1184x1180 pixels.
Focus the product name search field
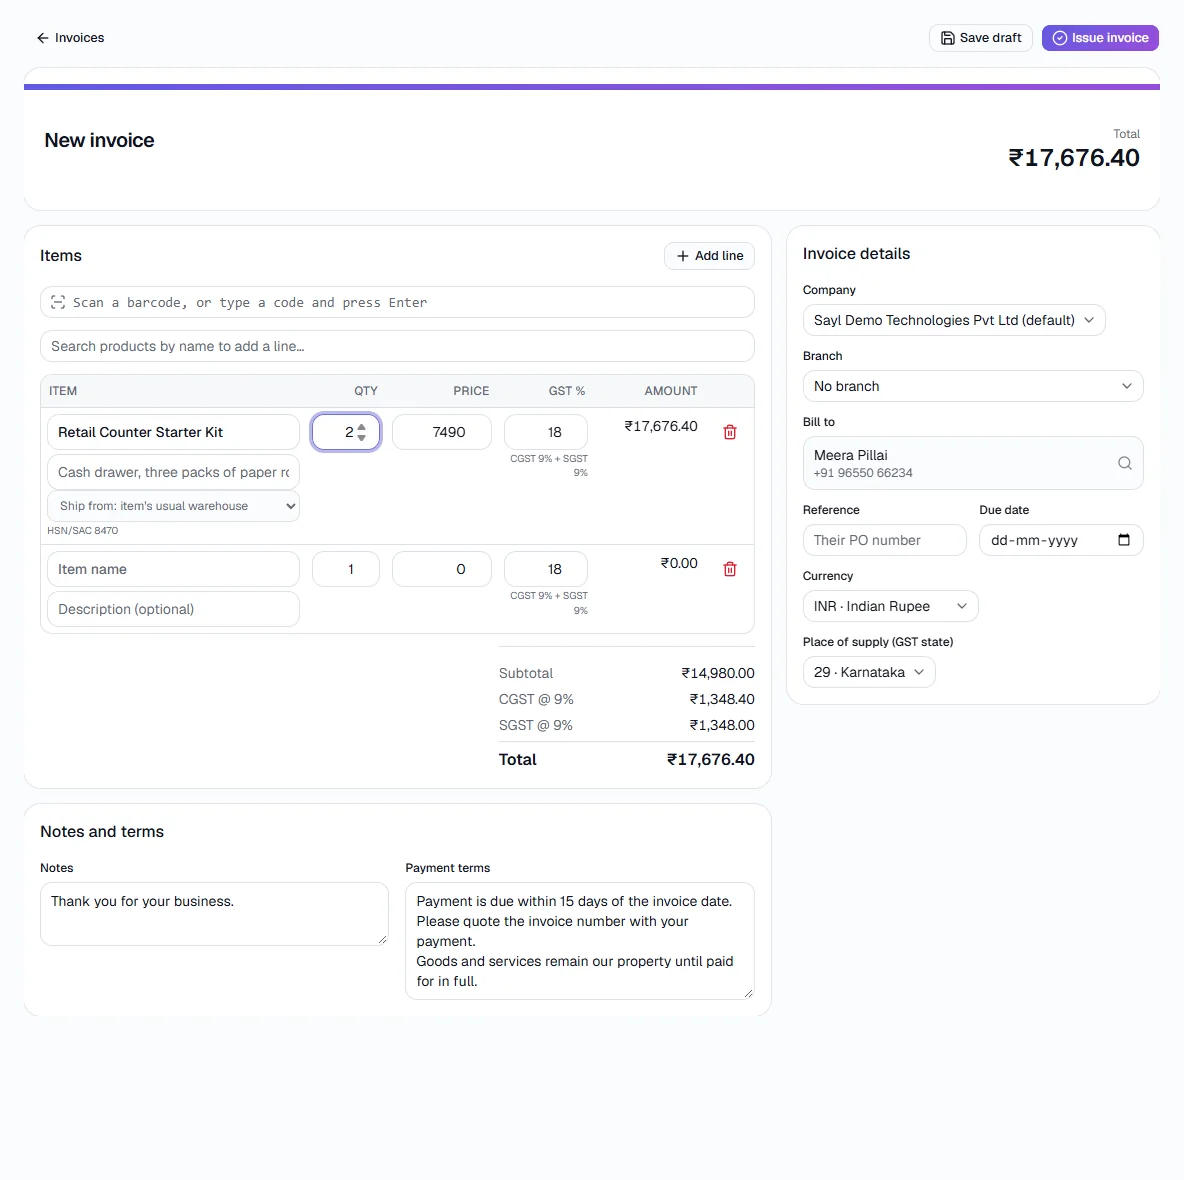pyautogui.click(x=397, y=346)
